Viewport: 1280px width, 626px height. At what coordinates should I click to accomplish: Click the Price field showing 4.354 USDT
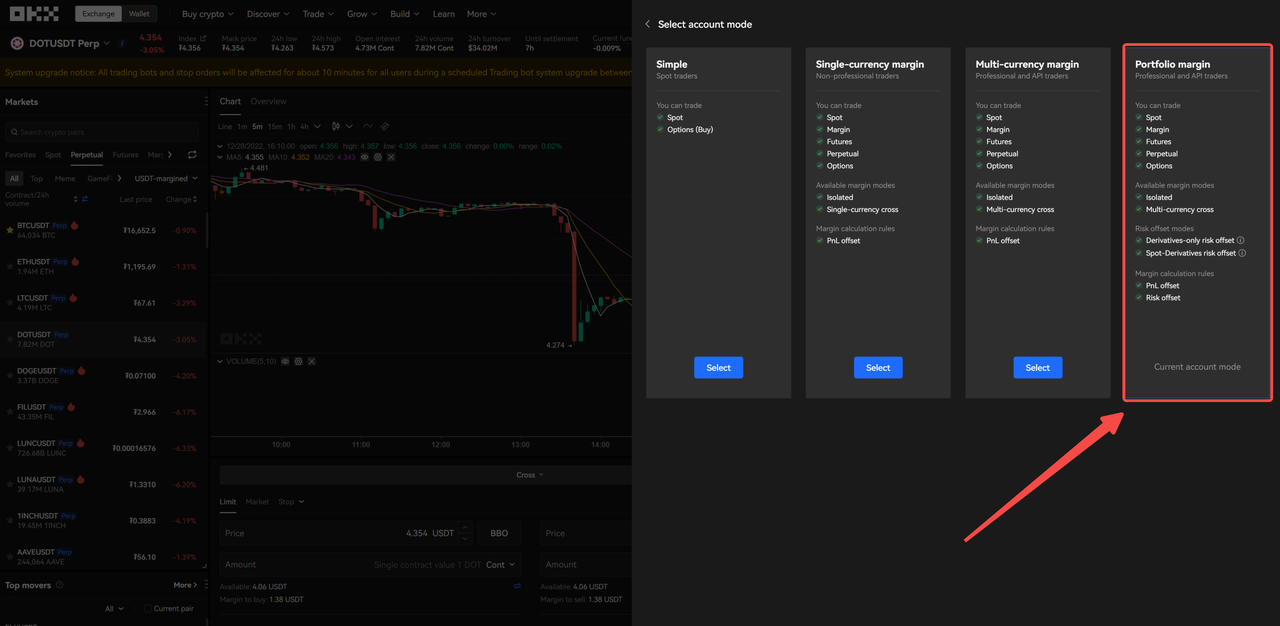345,534
